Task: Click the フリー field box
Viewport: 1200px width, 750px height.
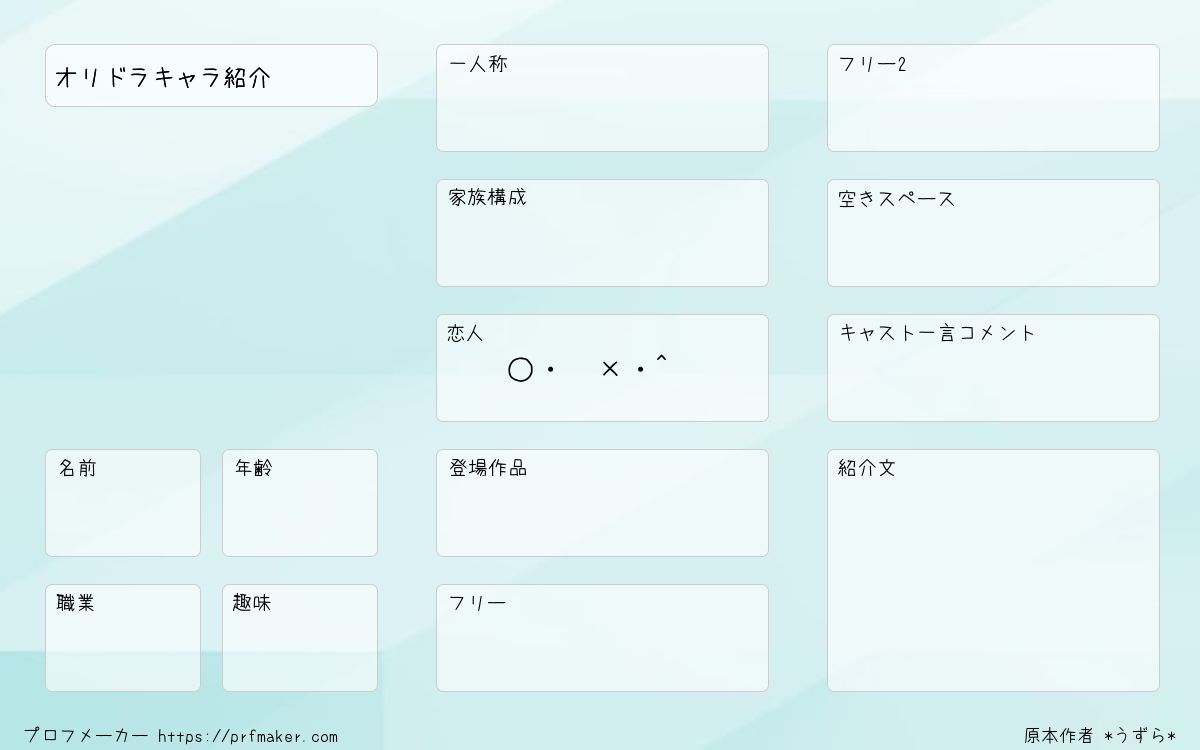Action: click(602, 638)
